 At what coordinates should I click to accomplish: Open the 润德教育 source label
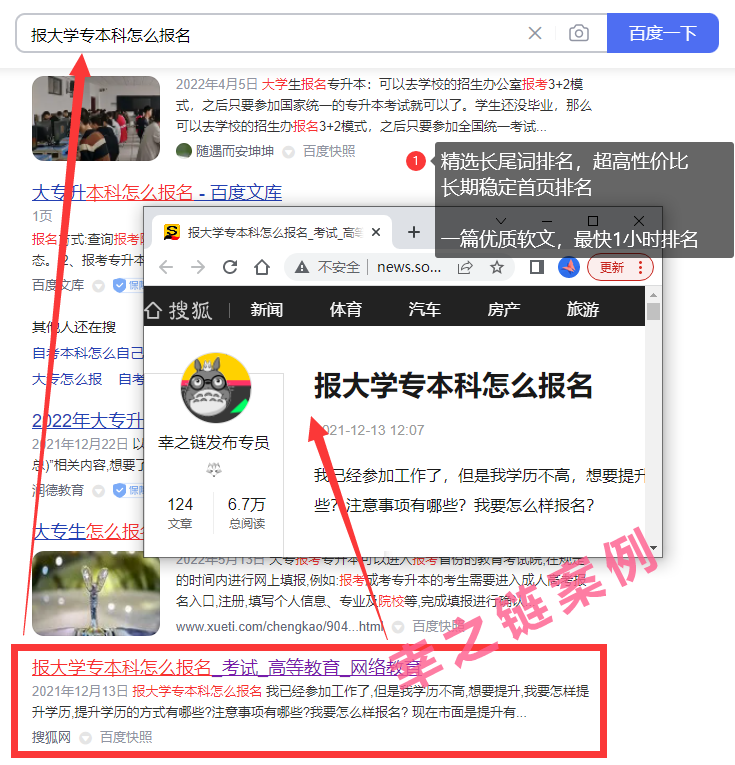pyautogui.click(x=58, y=490)
